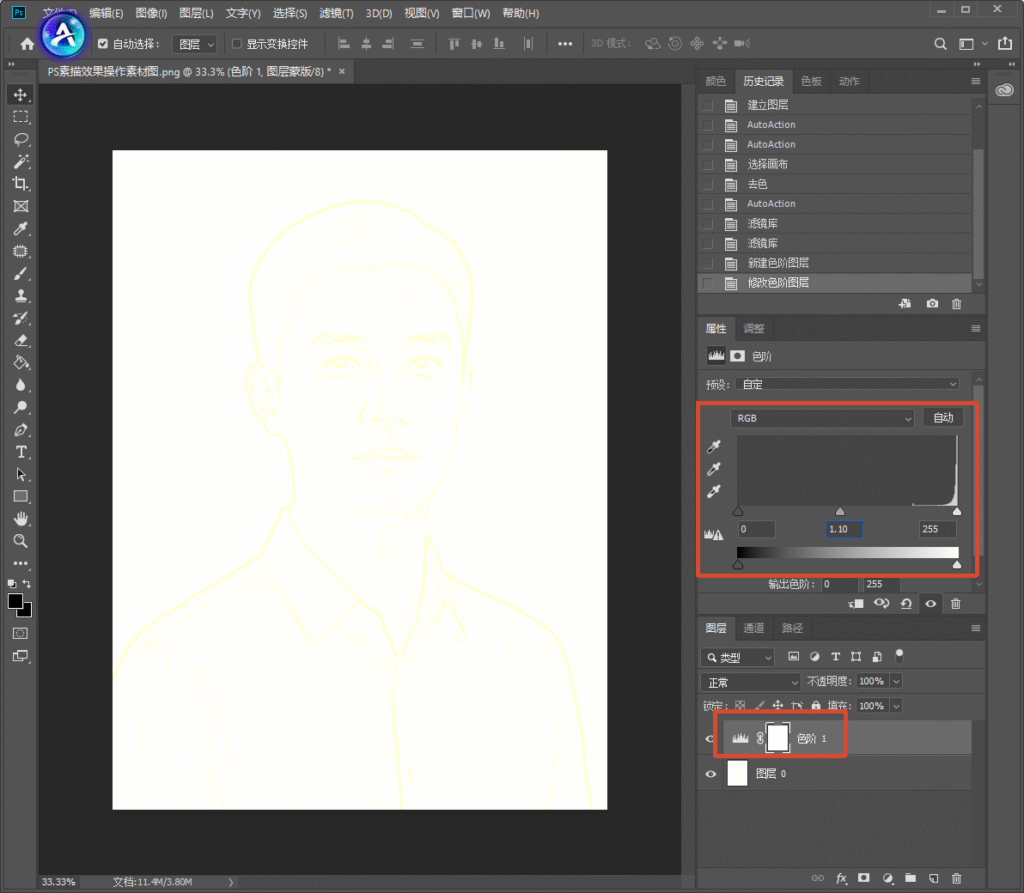The image size is (1024, 893).
Task: Toggle history source box beside 去色
Action: pos(708,184)
